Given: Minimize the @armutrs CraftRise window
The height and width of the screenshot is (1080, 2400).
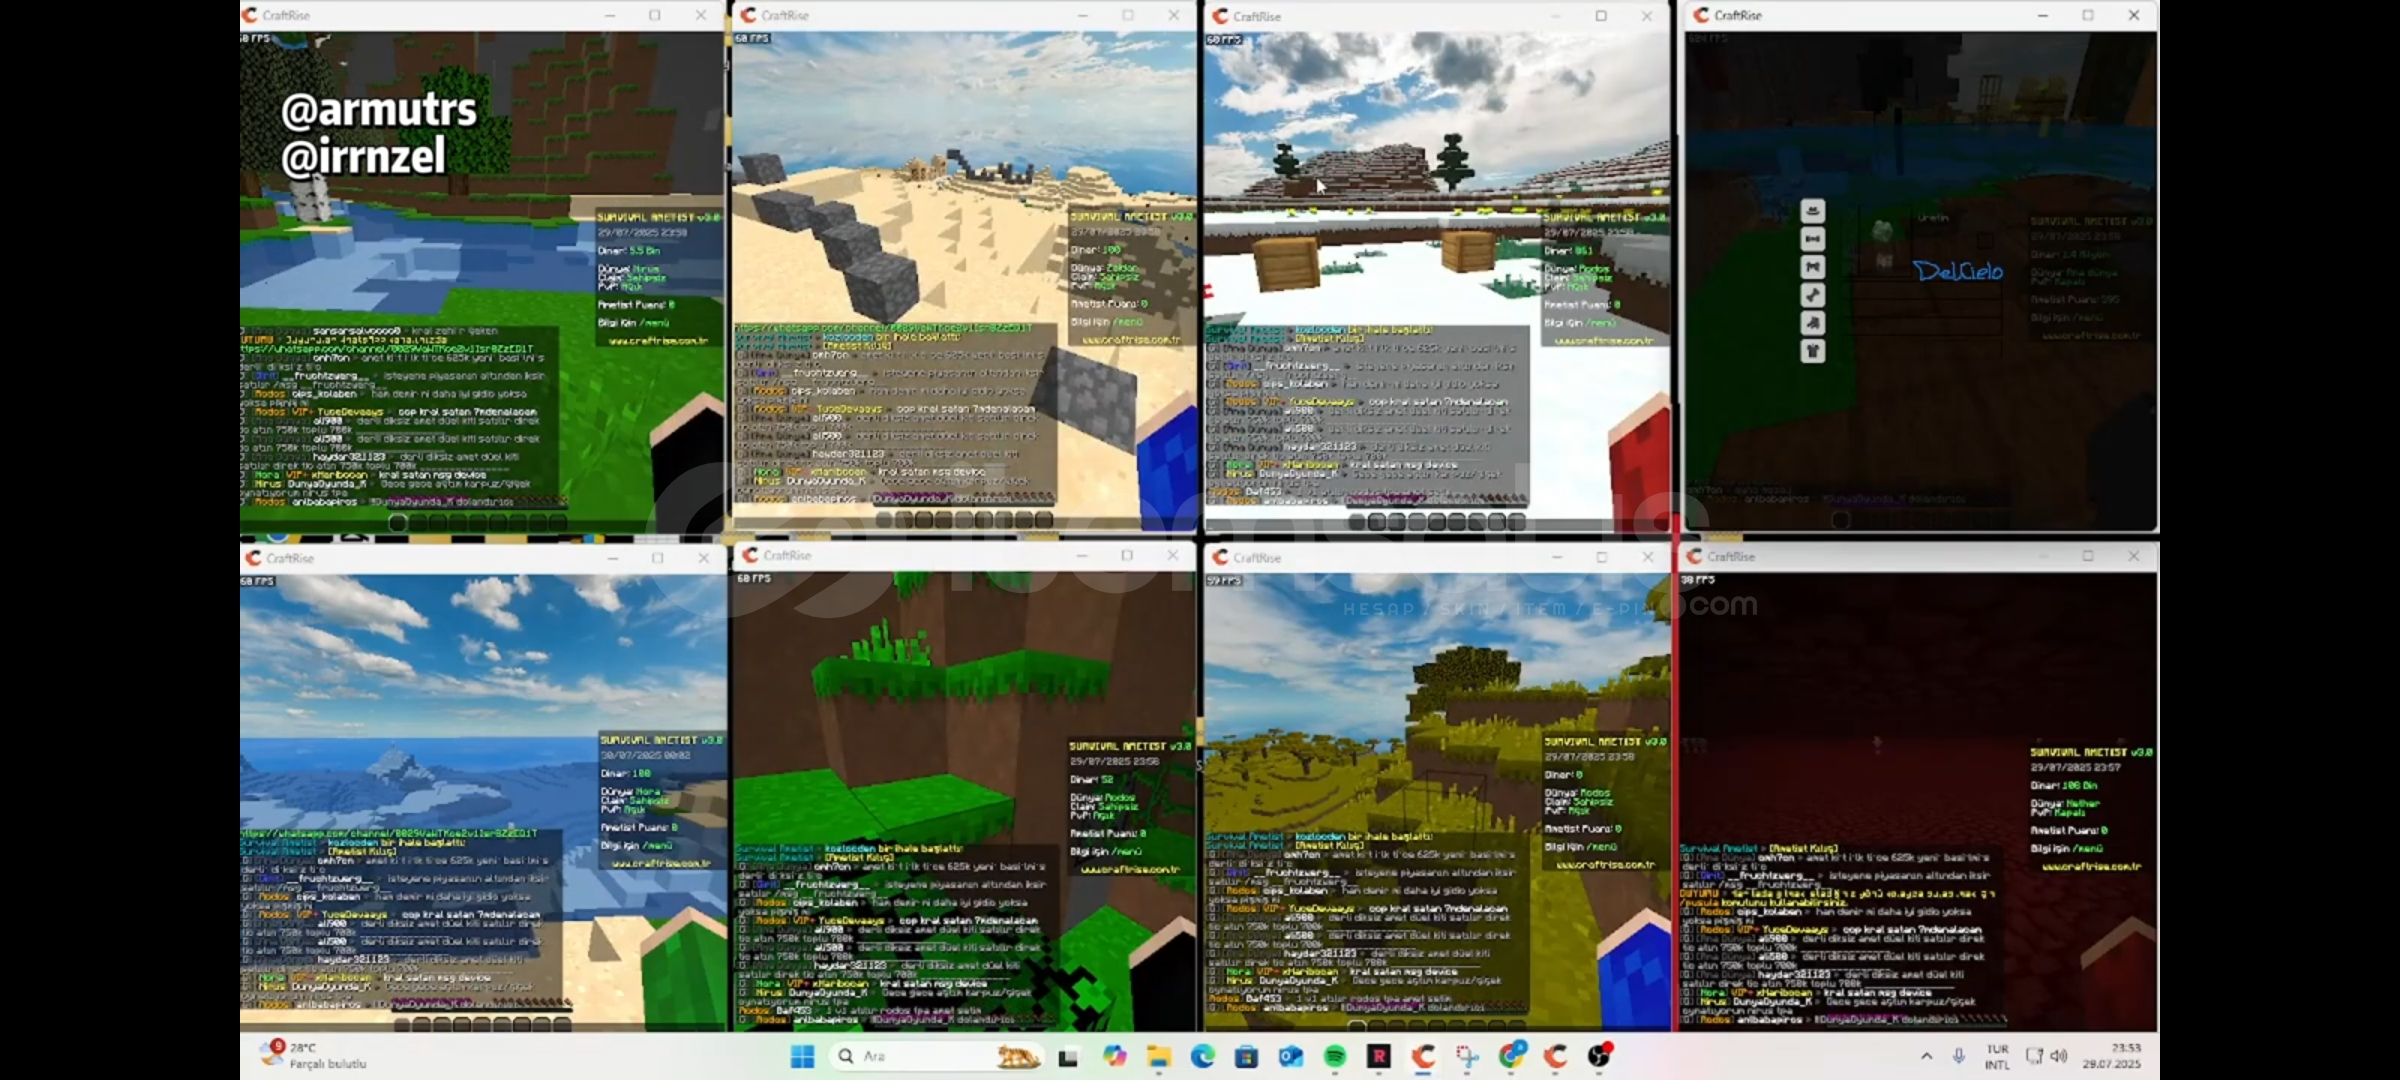Looking at the screenshot, I should [610, 15].
